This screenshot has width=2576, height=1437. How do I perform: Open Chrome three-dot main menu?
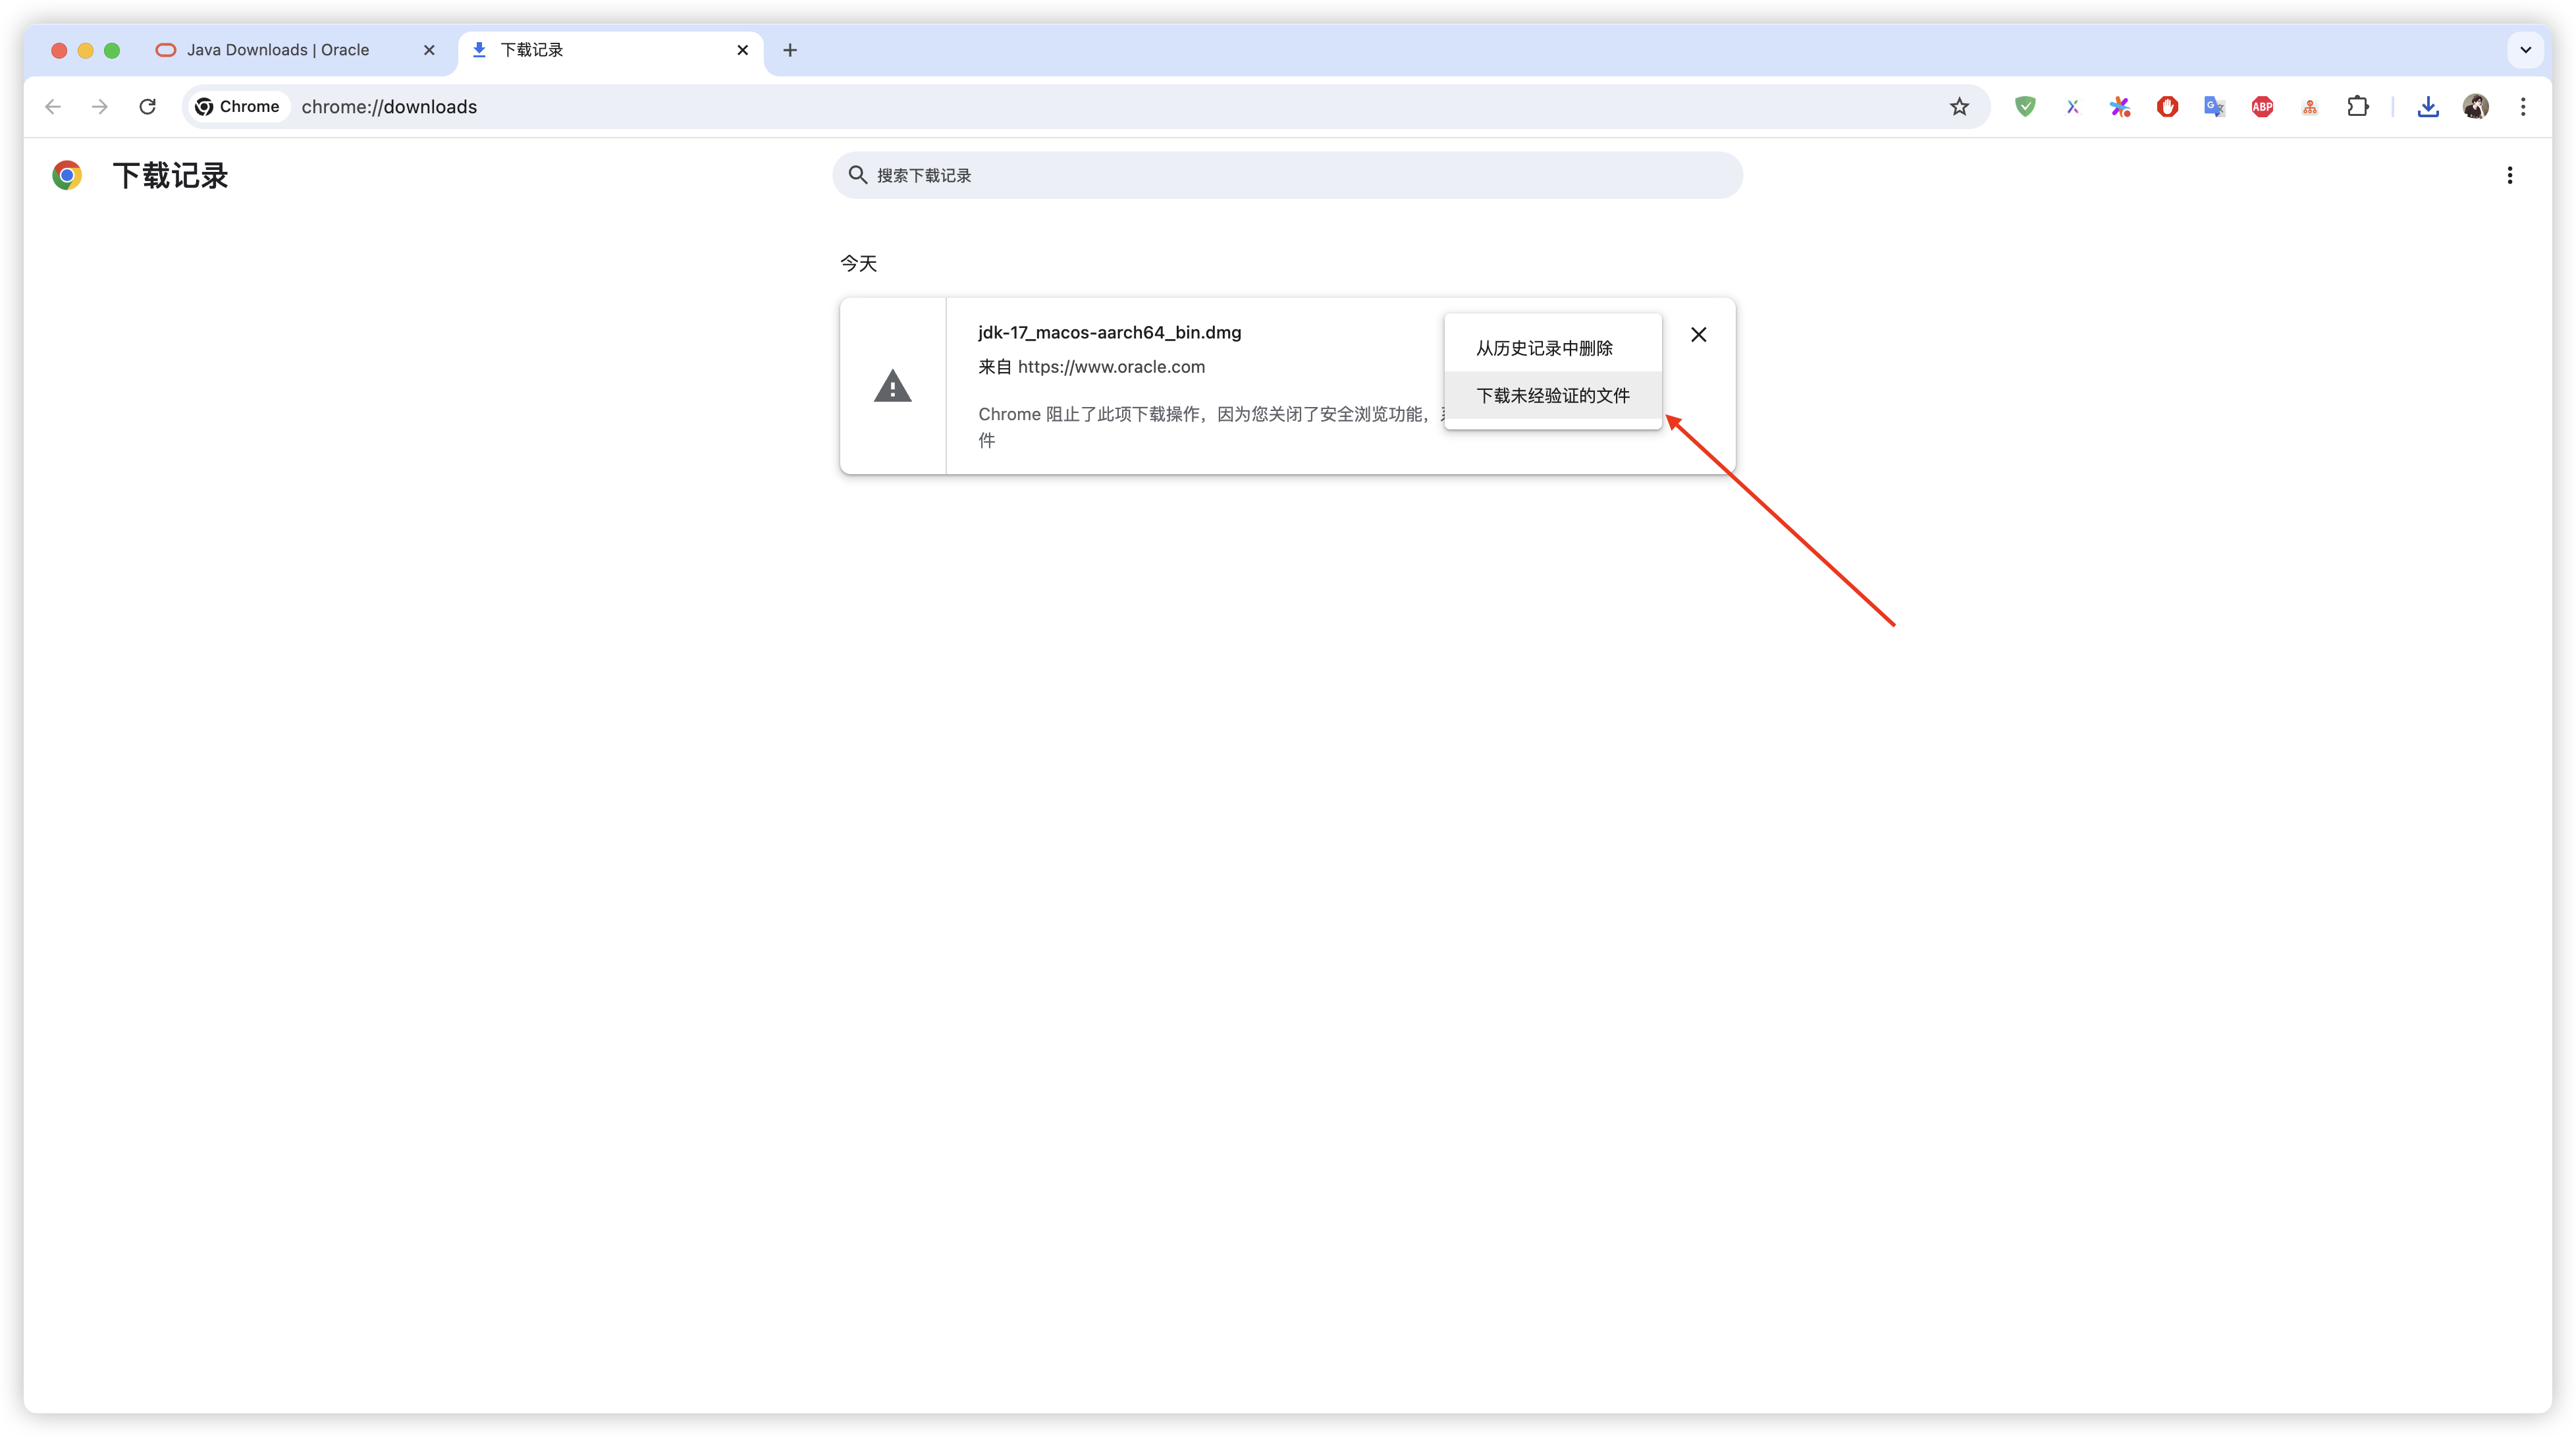(2523, 107)
